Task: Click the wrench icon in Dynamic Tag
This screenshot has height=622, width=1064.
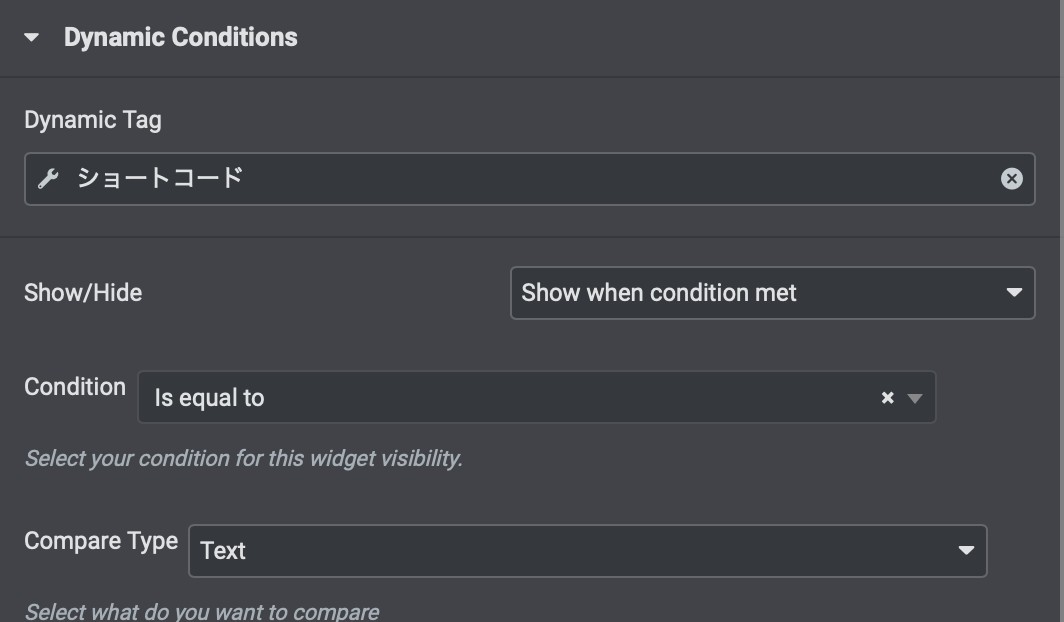Action: coord(48,179)
